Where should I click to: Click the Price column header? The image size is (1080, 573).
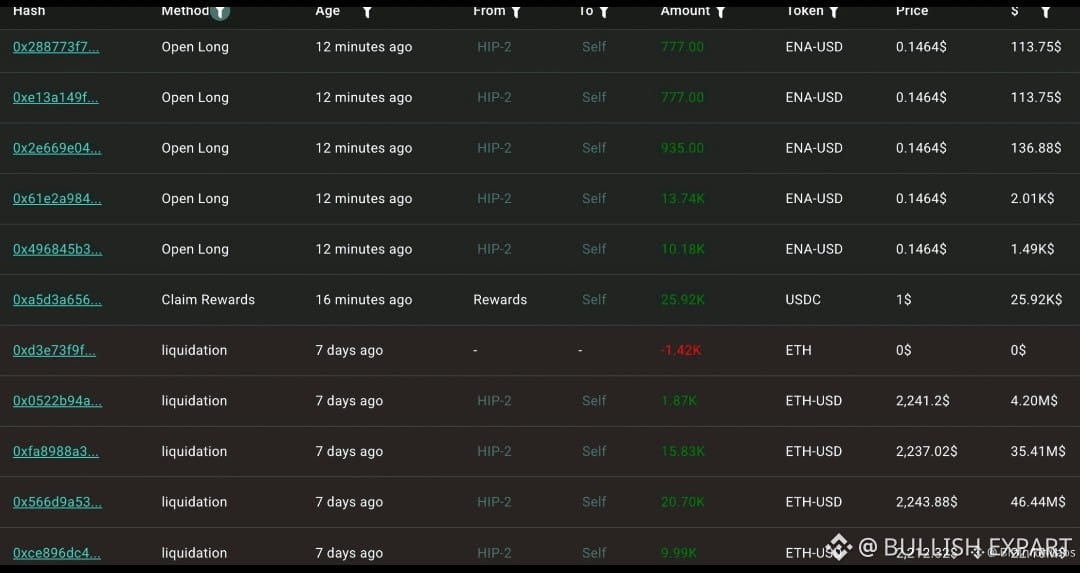[x=912, y=11]
